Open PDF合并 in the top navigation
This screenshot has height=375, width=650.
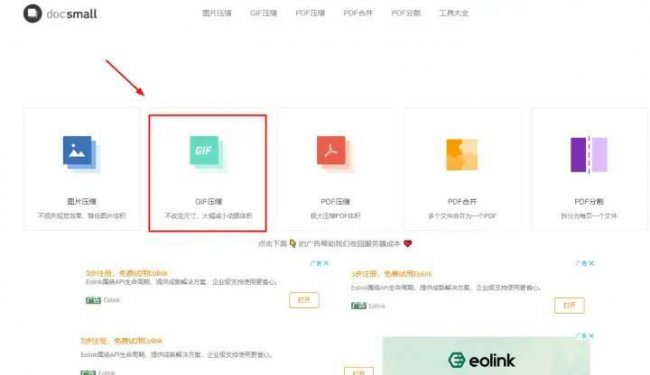coord(358,13)
